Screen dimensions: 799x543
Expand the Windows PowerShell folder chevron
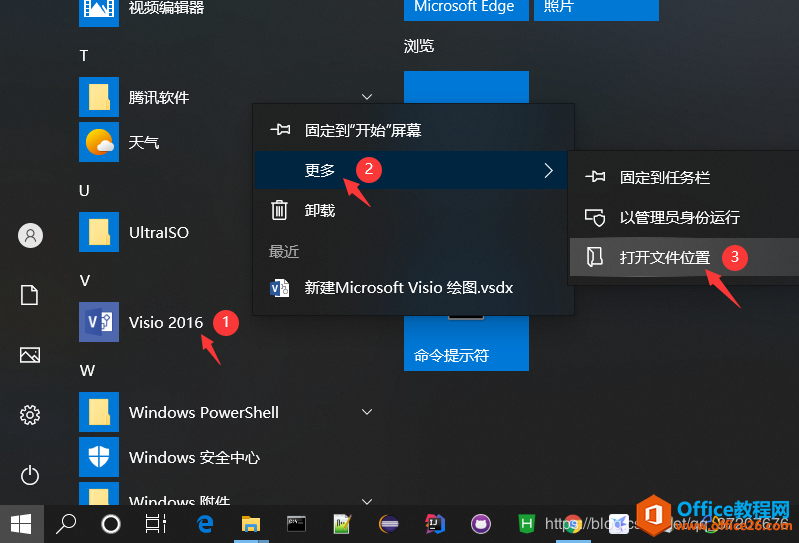click(x=367, y=412)
